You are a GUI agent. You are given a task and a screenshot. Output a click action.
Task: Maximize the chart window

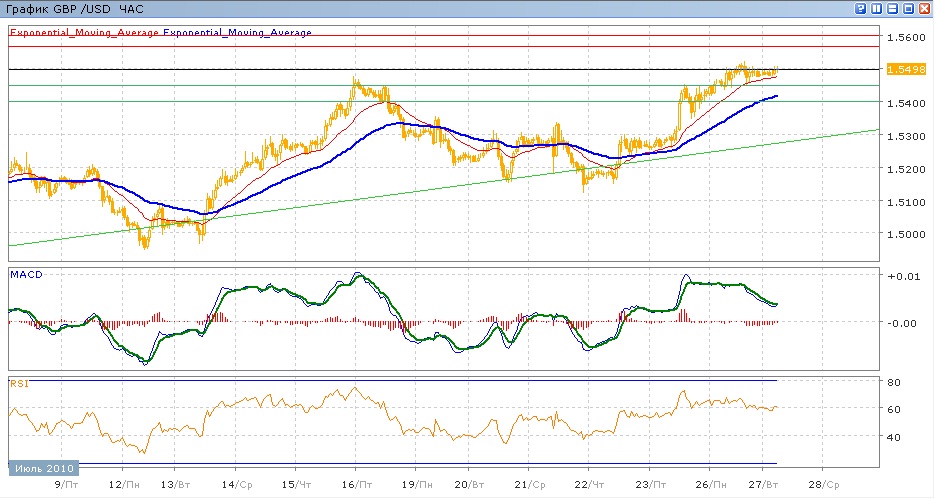pos(909,8)
